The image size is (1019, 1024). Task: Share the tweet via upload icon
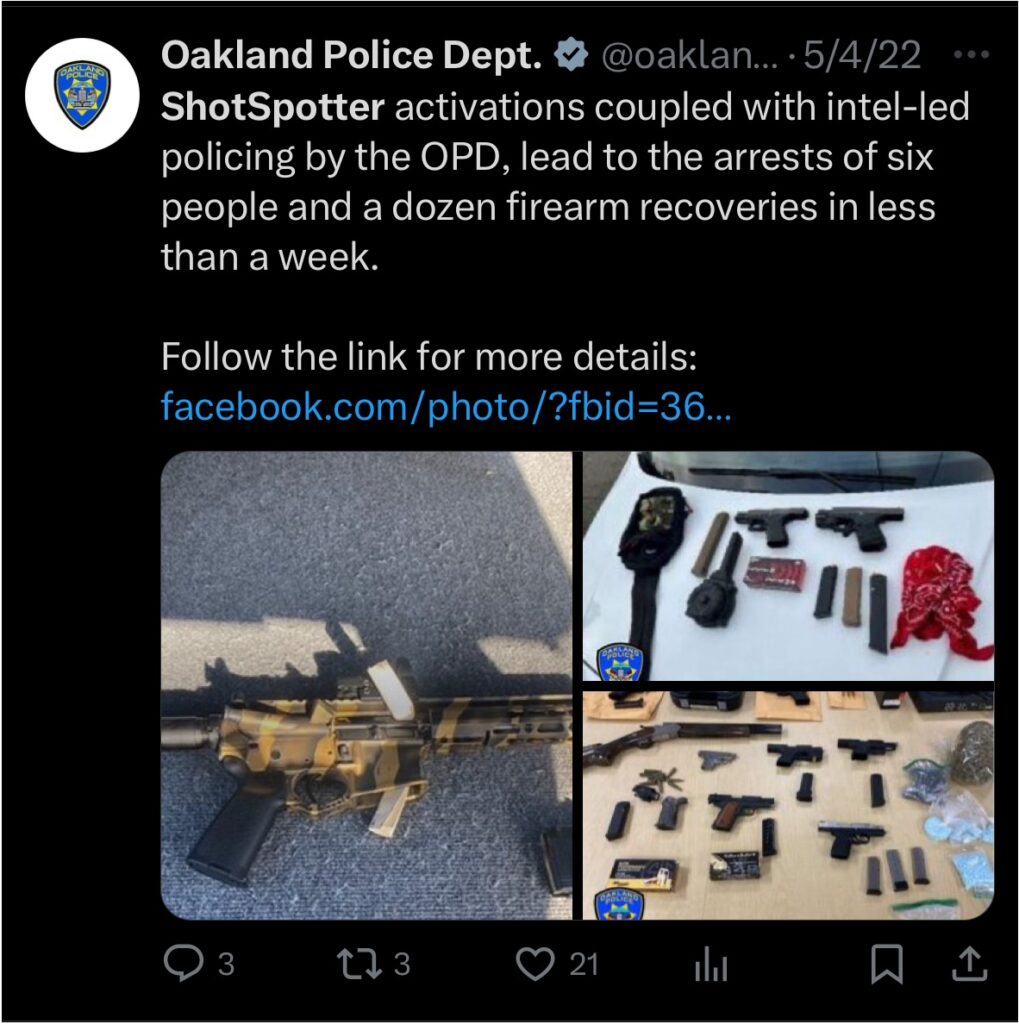tap(969, 964)
